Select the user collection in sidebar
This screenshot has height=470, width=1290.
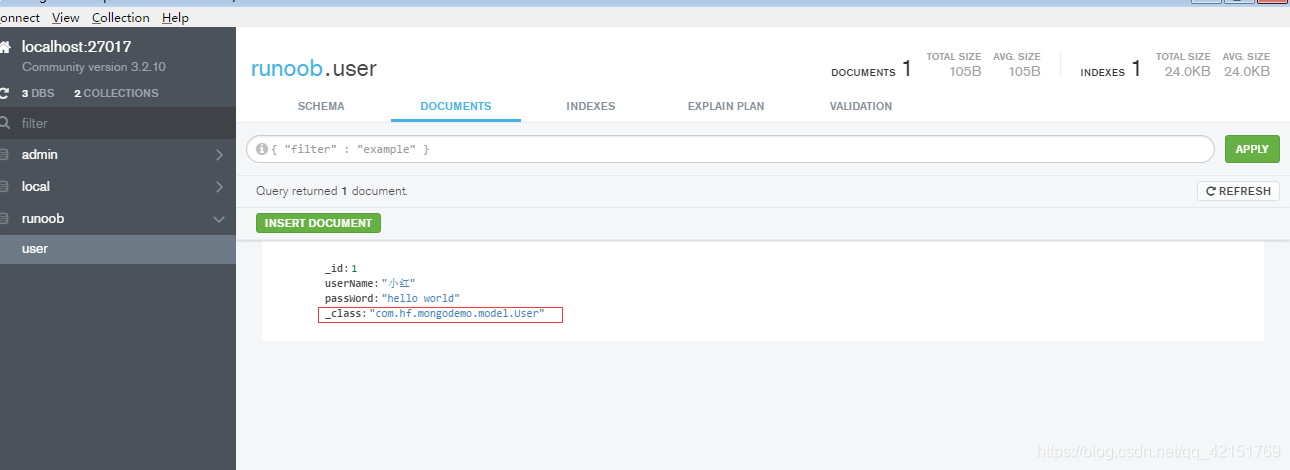(118, 249)
